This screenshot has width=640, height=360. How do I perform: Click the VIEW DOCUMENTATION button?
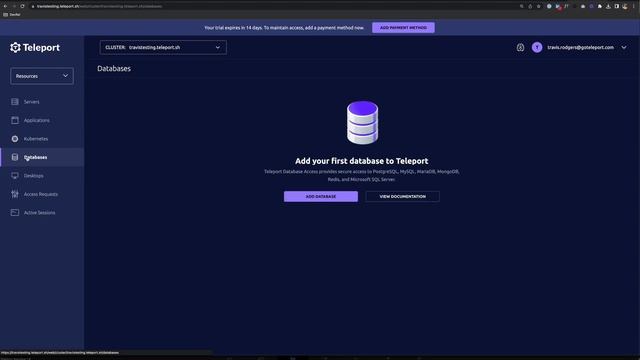click(402, 196)
